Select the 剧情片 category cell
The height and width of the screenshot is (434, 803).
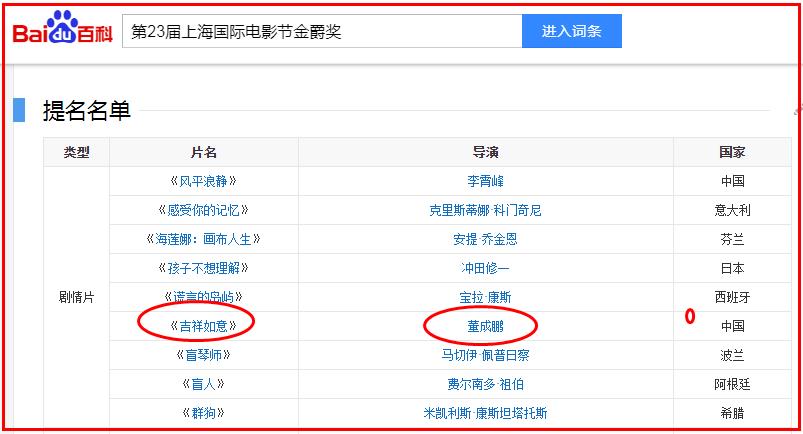(76, 297)
